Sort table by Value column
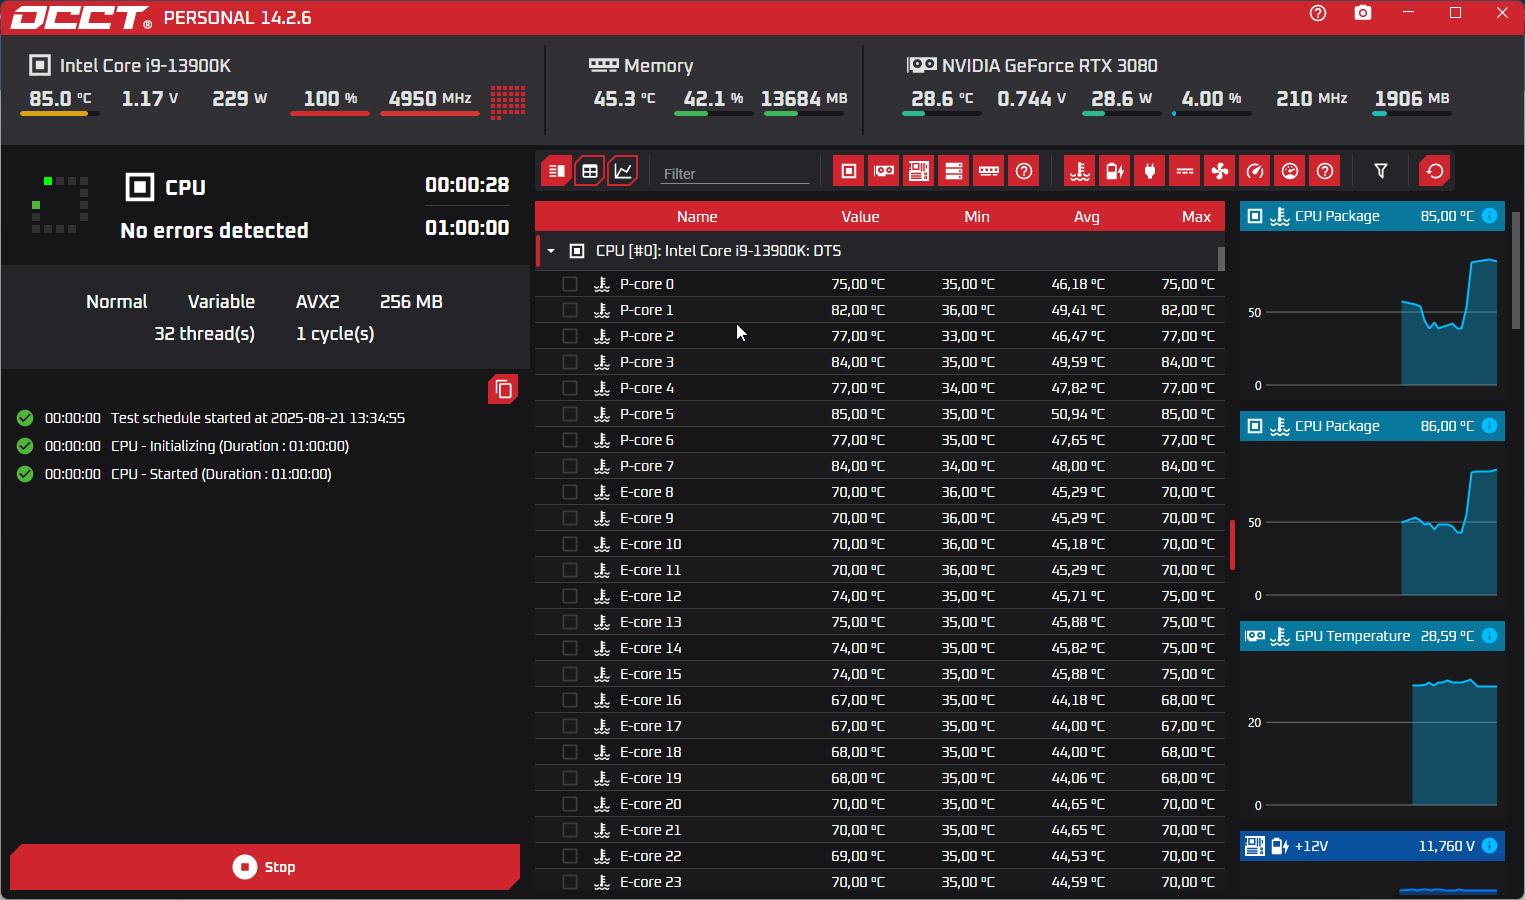This screenshot has height=900, width=1525. pyautogui.click(x=860, y=217)
